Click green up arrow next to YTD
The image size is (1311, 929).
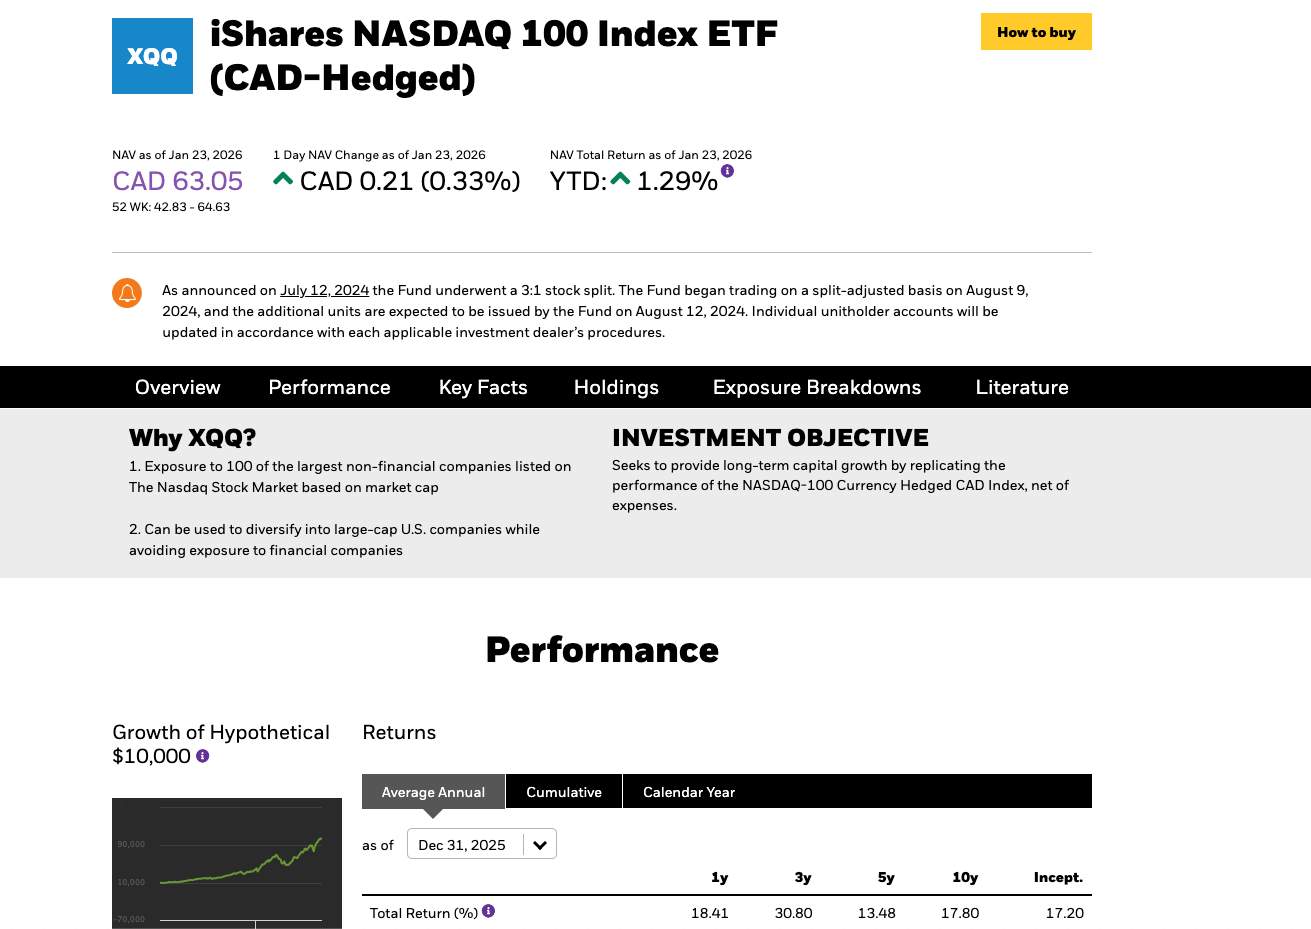coord(621,179)
